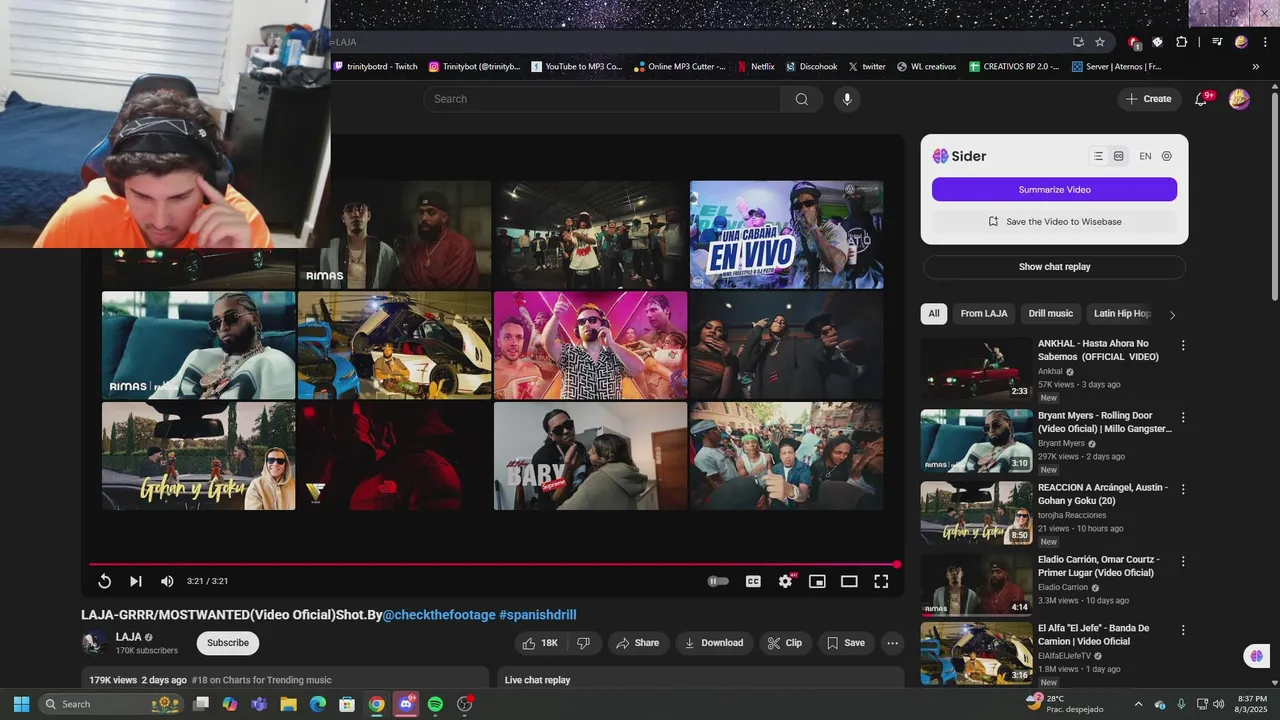Replay the video with the replay button
Viewport: 1280px width, 720px height.
(104, 581)
